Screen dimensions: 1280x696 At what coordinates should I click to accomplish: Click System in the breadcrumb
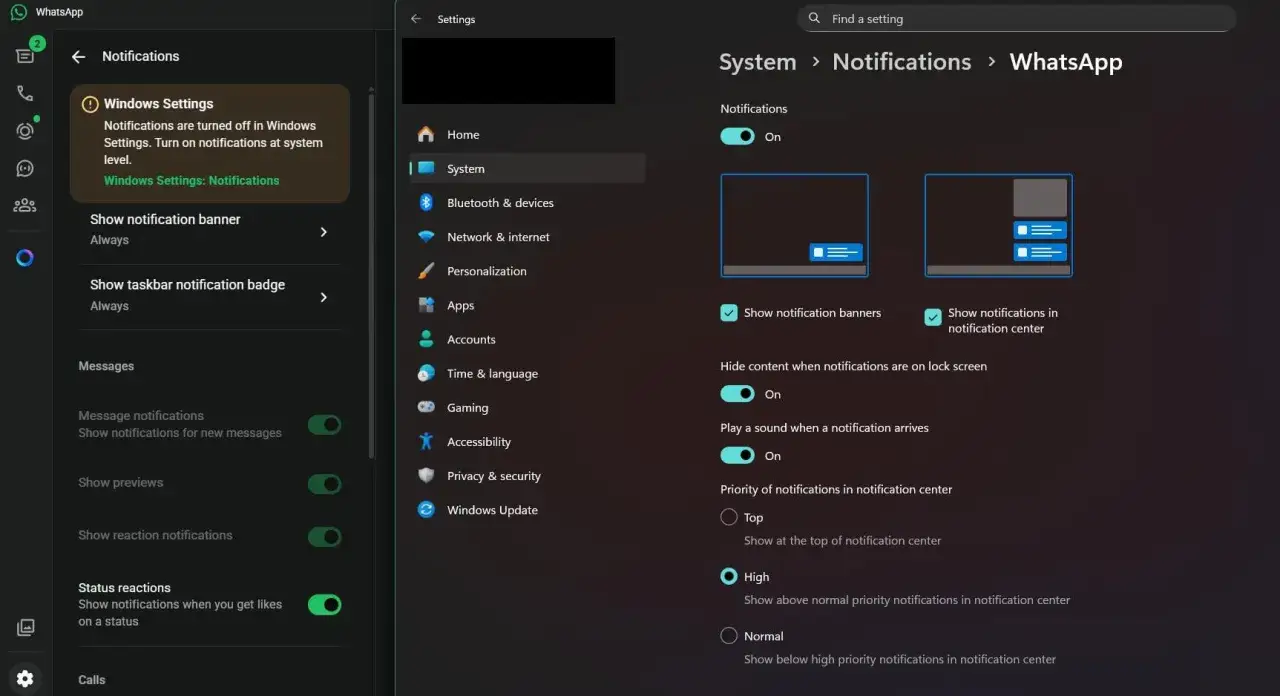pyautogui.click(x=758, y=62)
